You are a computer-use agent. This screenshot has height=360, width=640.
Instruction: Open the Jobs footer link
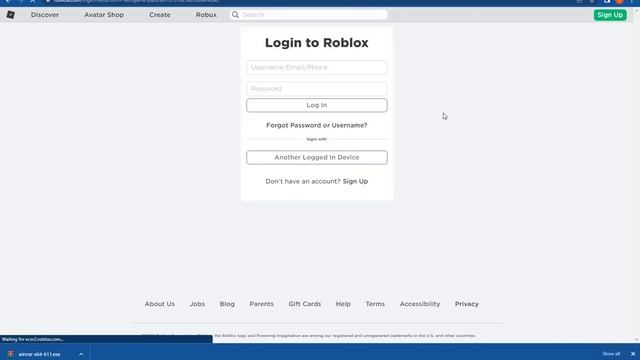pos(197,304)
